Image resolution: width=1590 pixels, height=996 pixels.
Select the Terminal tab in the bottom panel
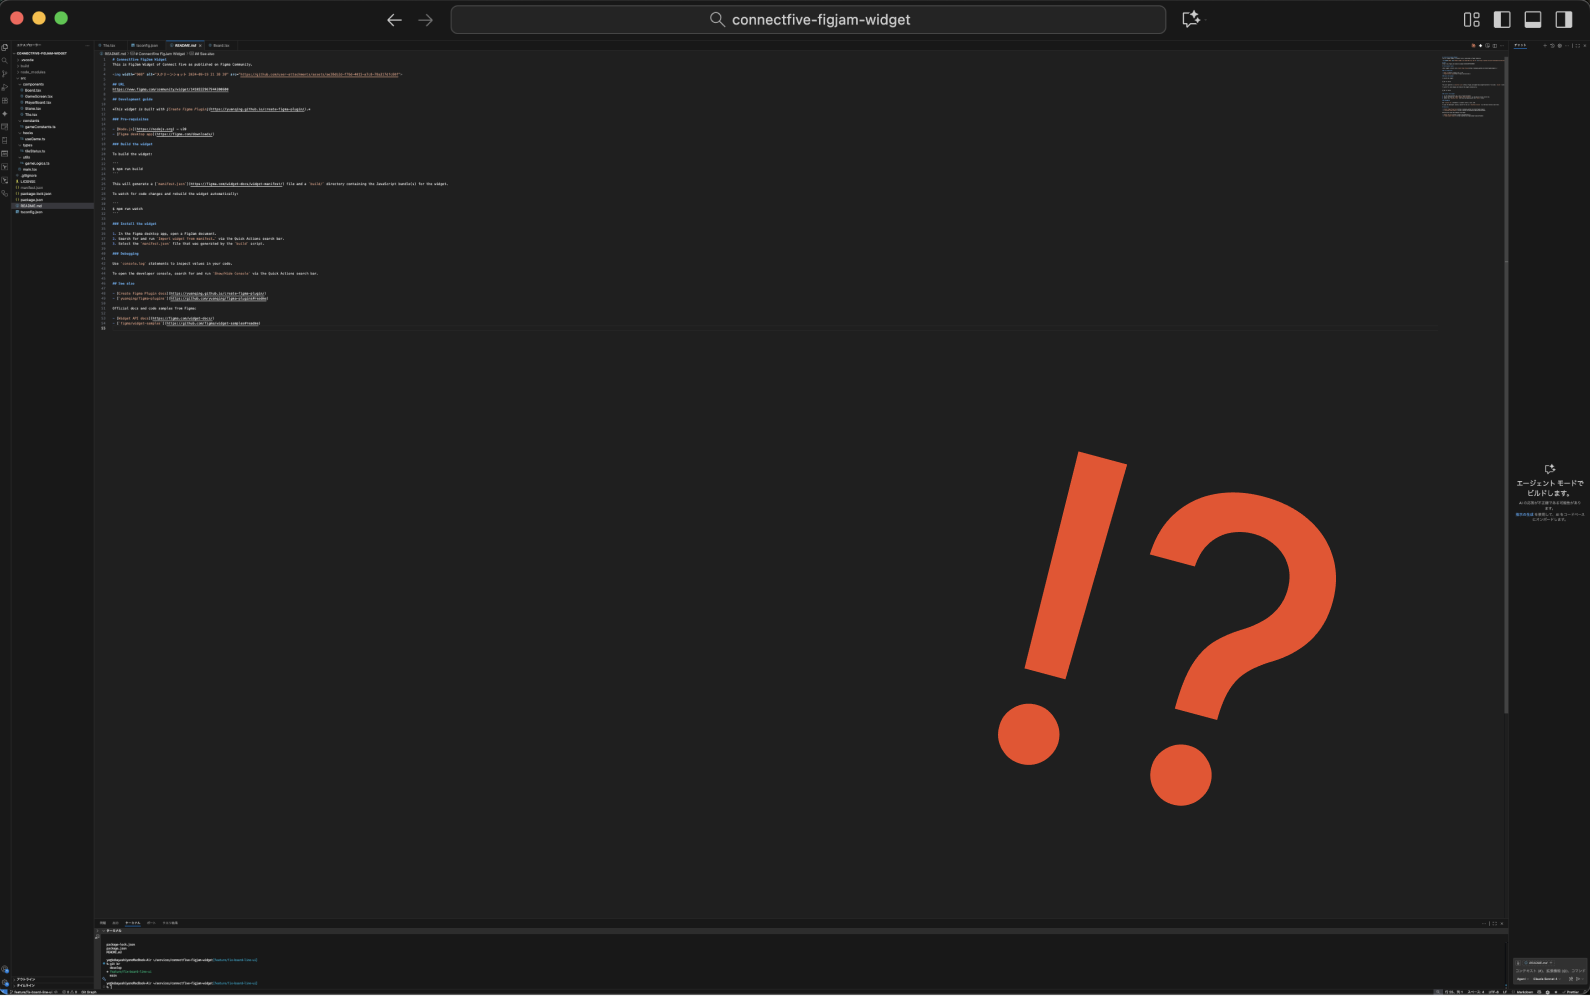click(133, 923)
